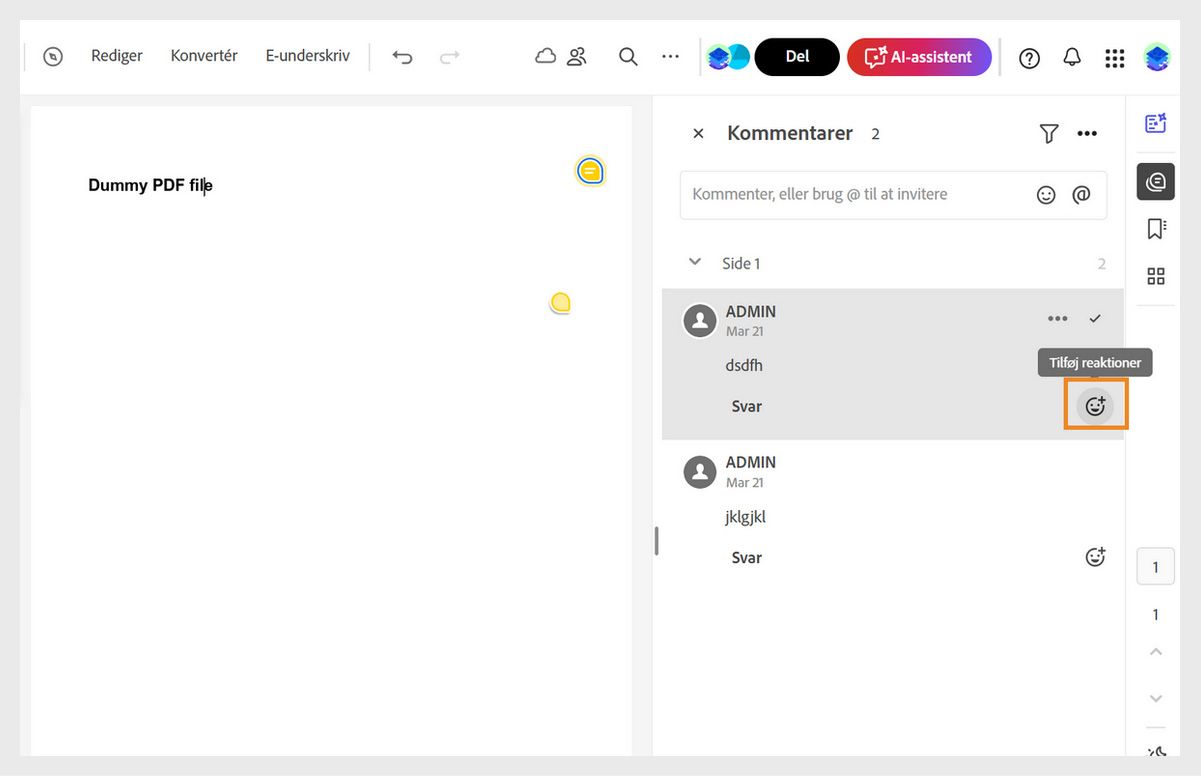Image resolution: width=1201 pixels, height=776 pixels.
Task: Insert an emoji in the comment field
Action: (x=1046, y=194)
